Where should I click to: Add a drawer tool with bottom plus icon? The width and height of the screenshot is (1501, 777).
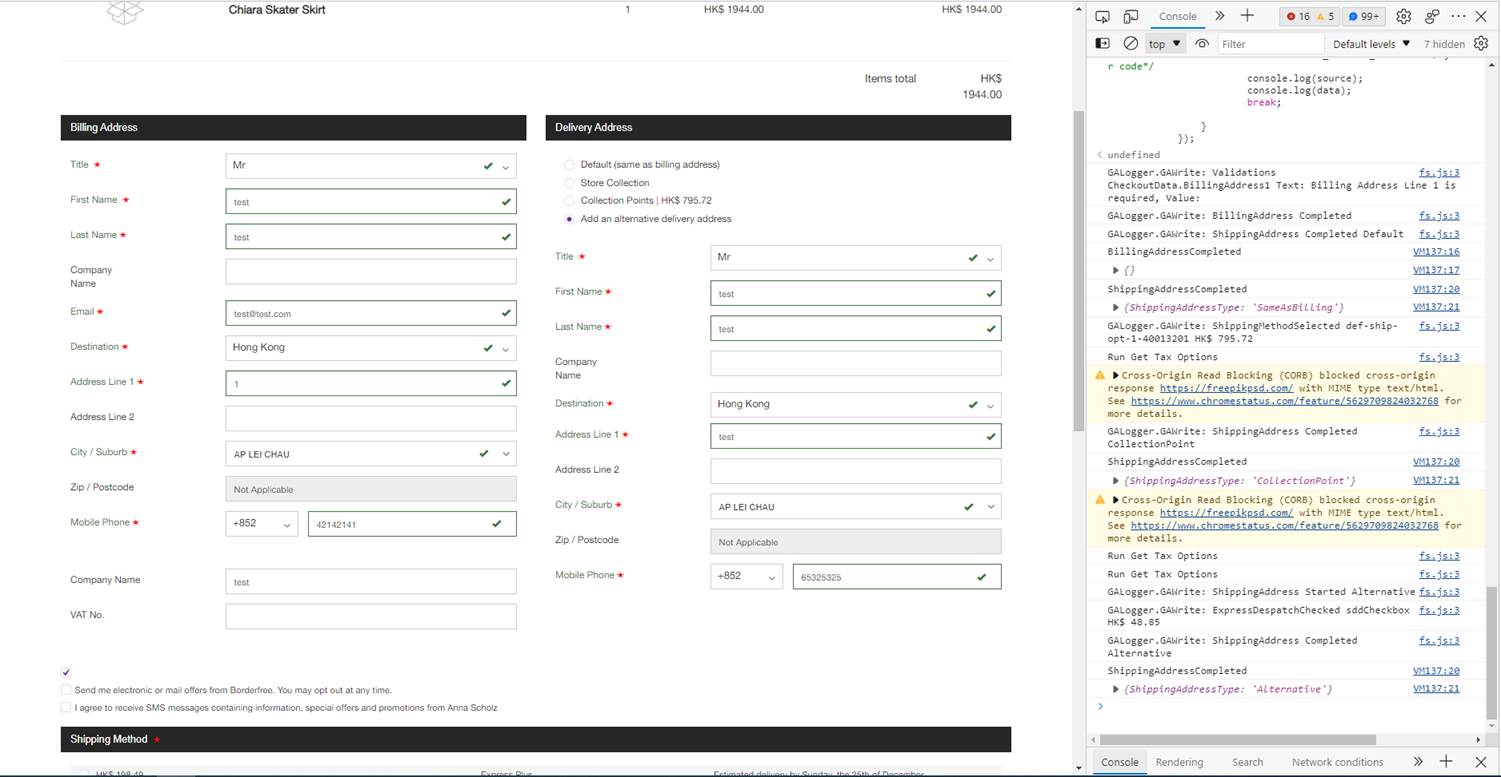(1446, 762)
